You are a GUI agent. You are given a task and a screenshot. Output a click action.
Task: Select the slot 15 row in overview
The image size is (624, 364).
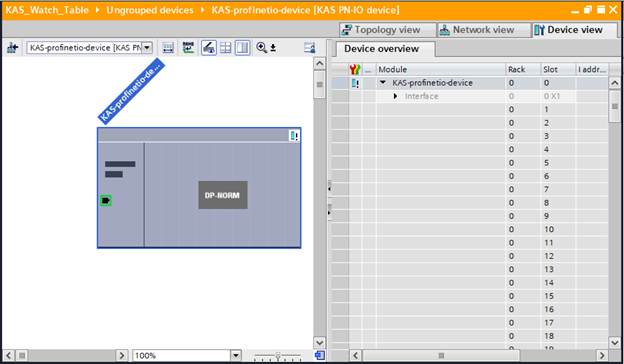(470, 296)
